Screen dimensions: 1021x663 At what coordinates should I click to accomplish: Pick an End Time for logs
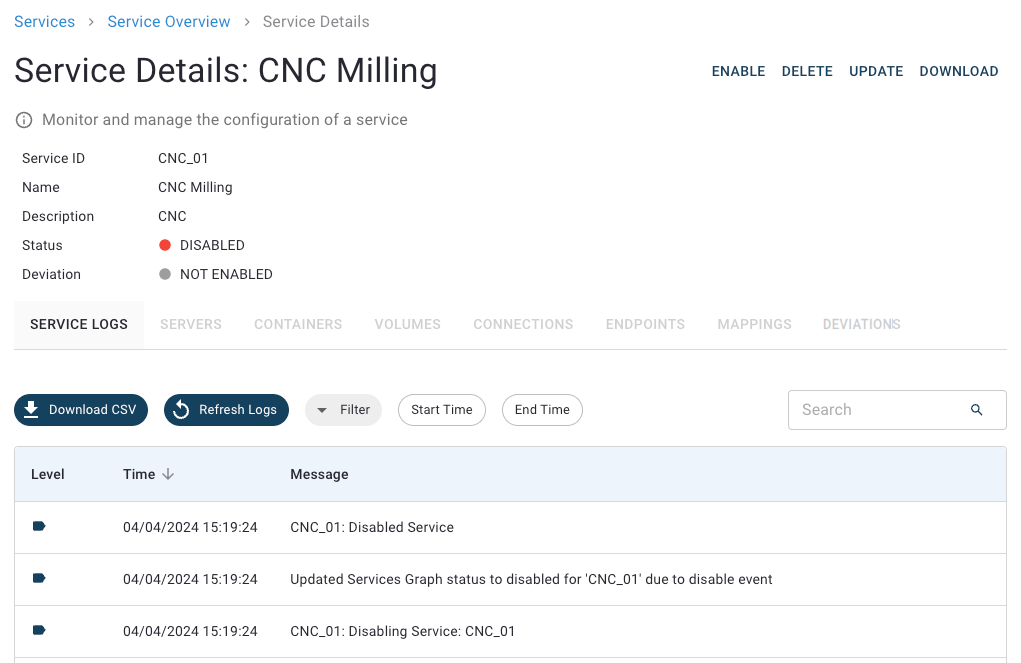(x=542, y=410)
